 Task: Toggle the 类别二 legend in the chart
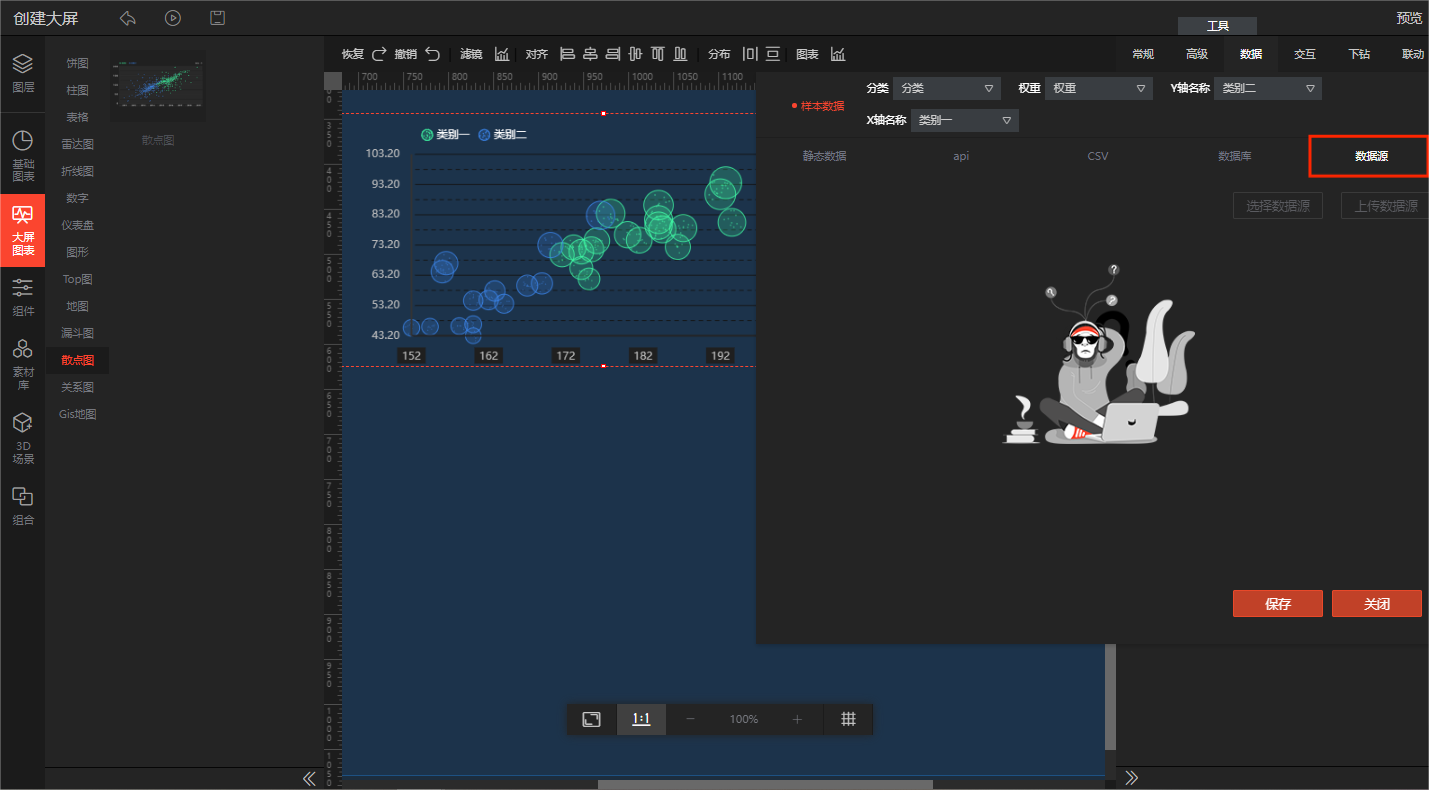point(502,134)
